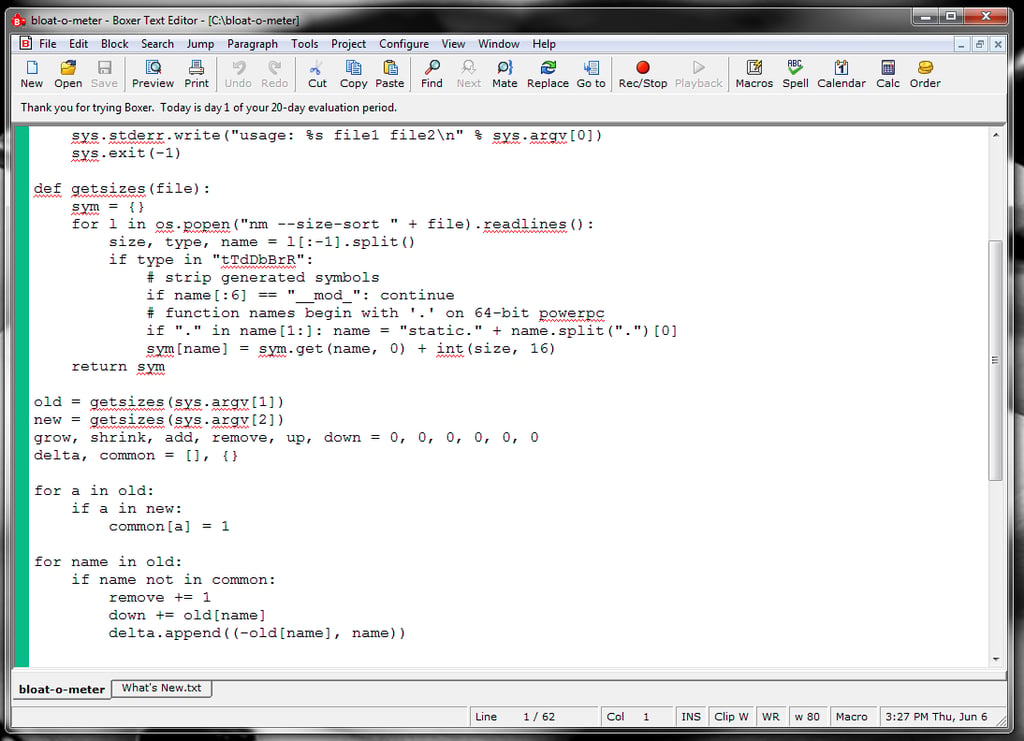This screenshot has width=1024, height=741.
Task: Toggle the WR indicator in status bar
Action: point(771,717)
